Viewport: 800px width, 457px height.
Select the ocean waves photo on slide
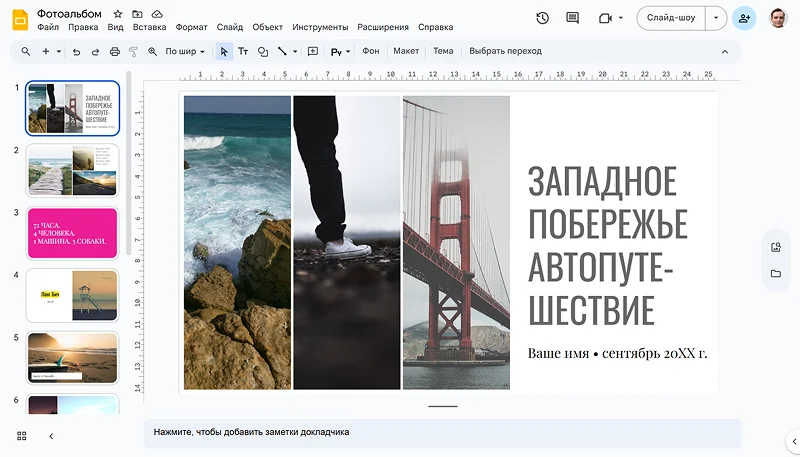tap(237, 243)
